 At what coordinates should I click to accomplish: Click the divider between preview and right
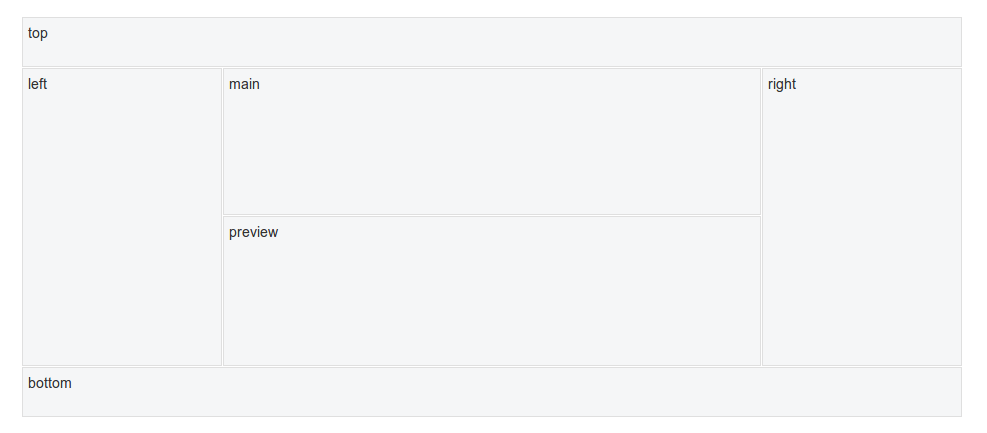pos(762,291)
